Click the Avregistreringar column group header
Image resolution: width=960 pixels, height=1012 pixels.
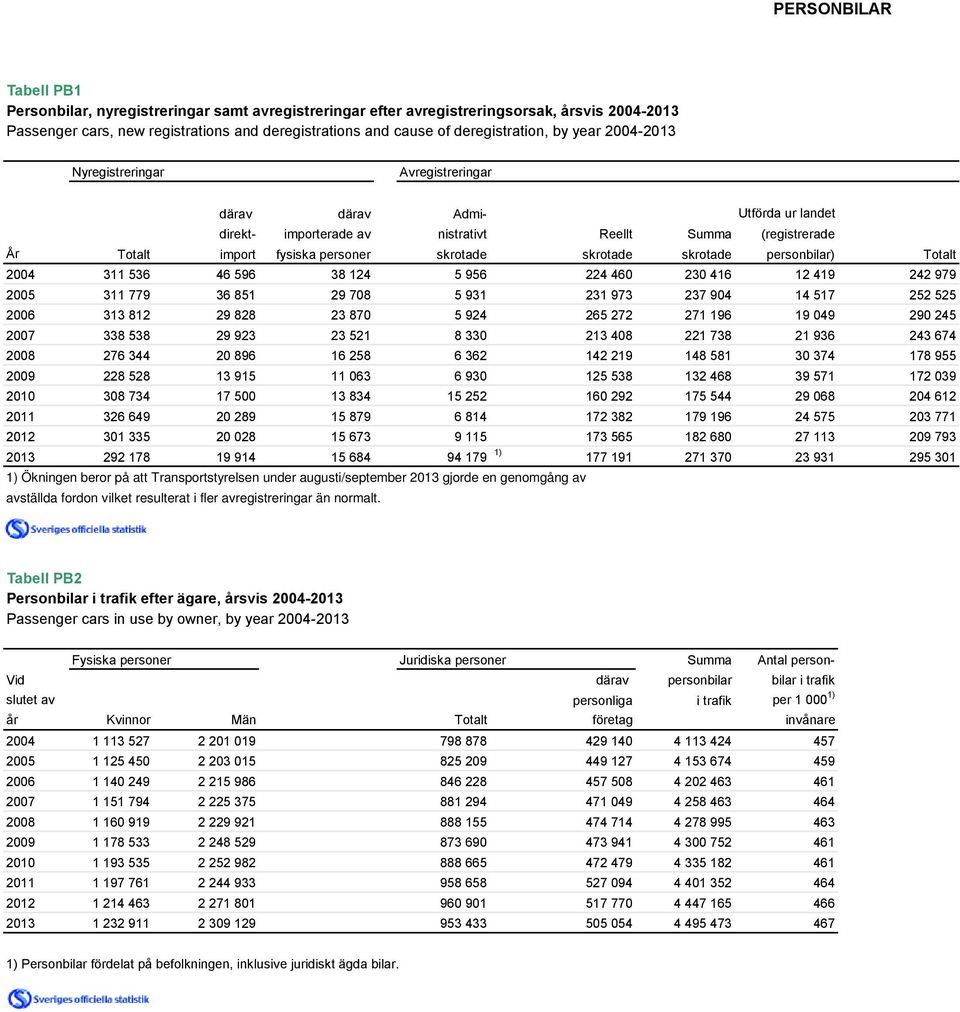pos(445,172)
